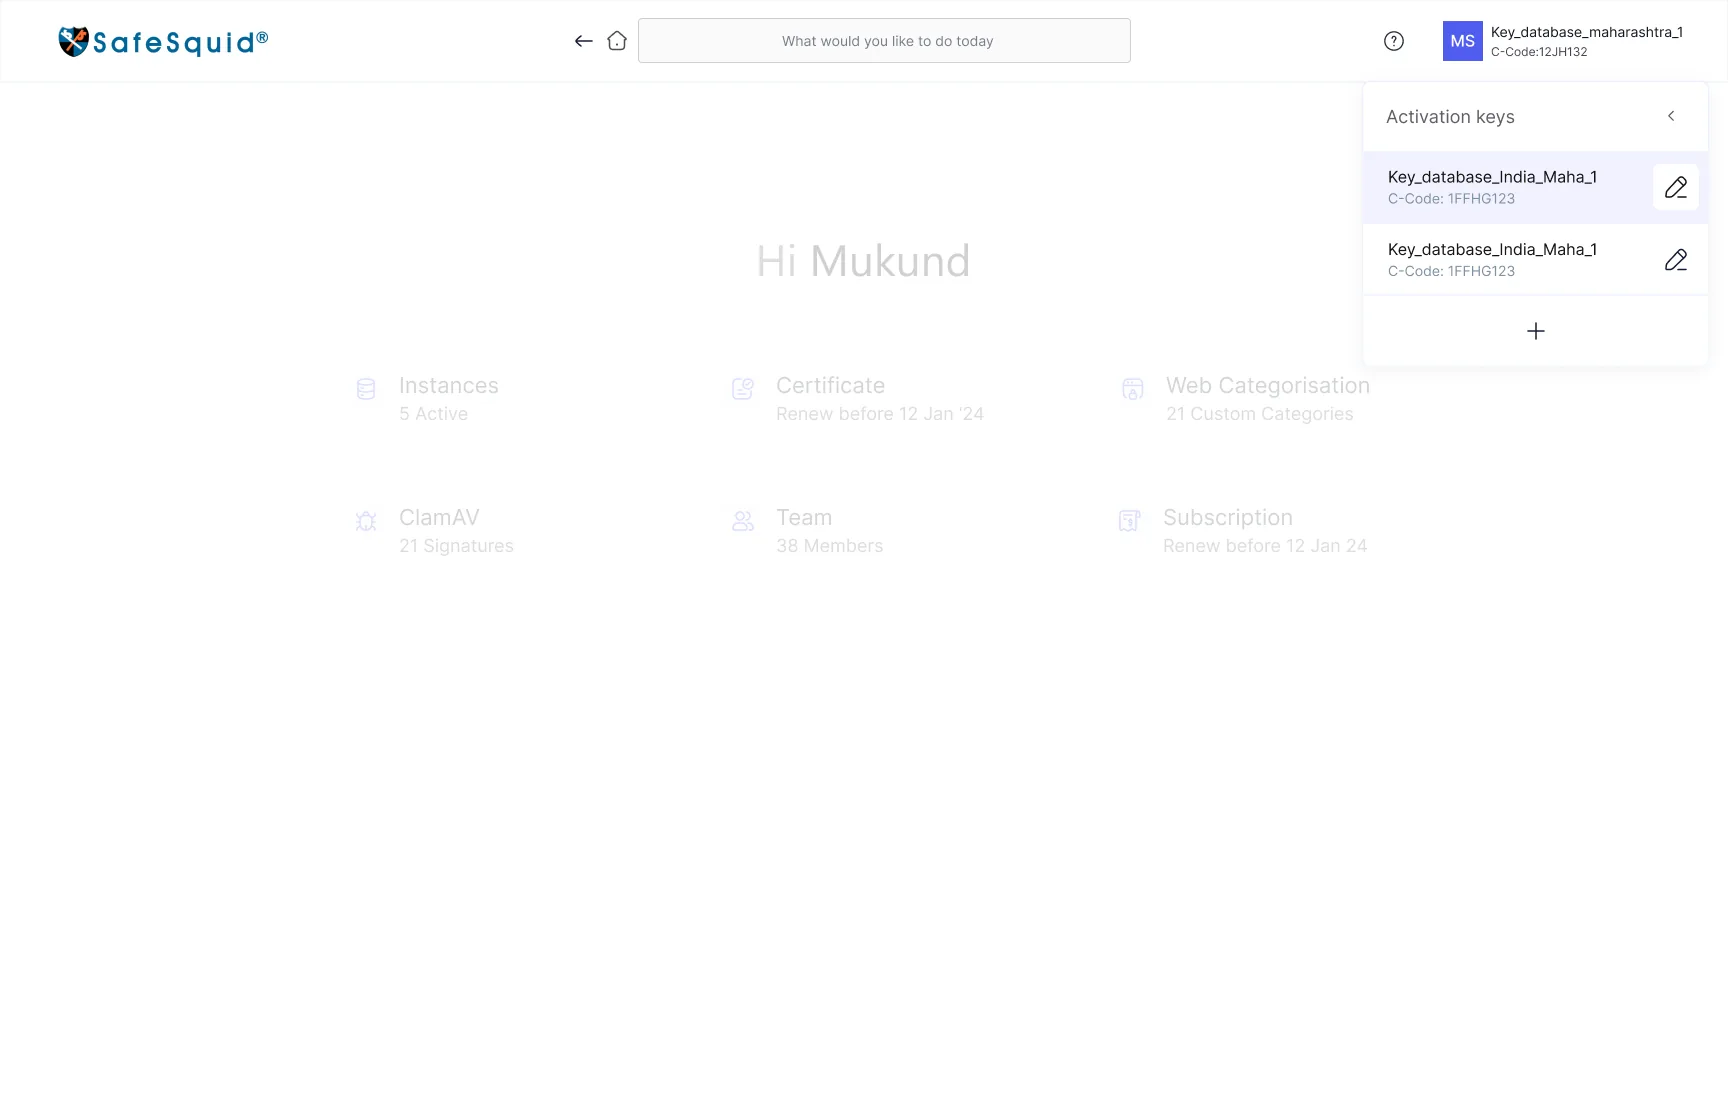1728x1117 pixels.
Task: Focus the "What would you like to do today" search box
Action: click(x=884, y=41)
